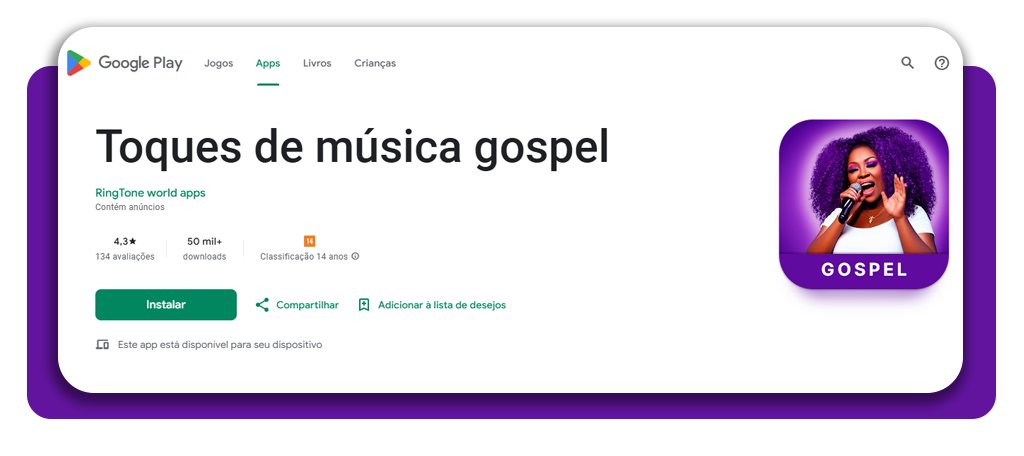Click the classification info circle icon

355,257
